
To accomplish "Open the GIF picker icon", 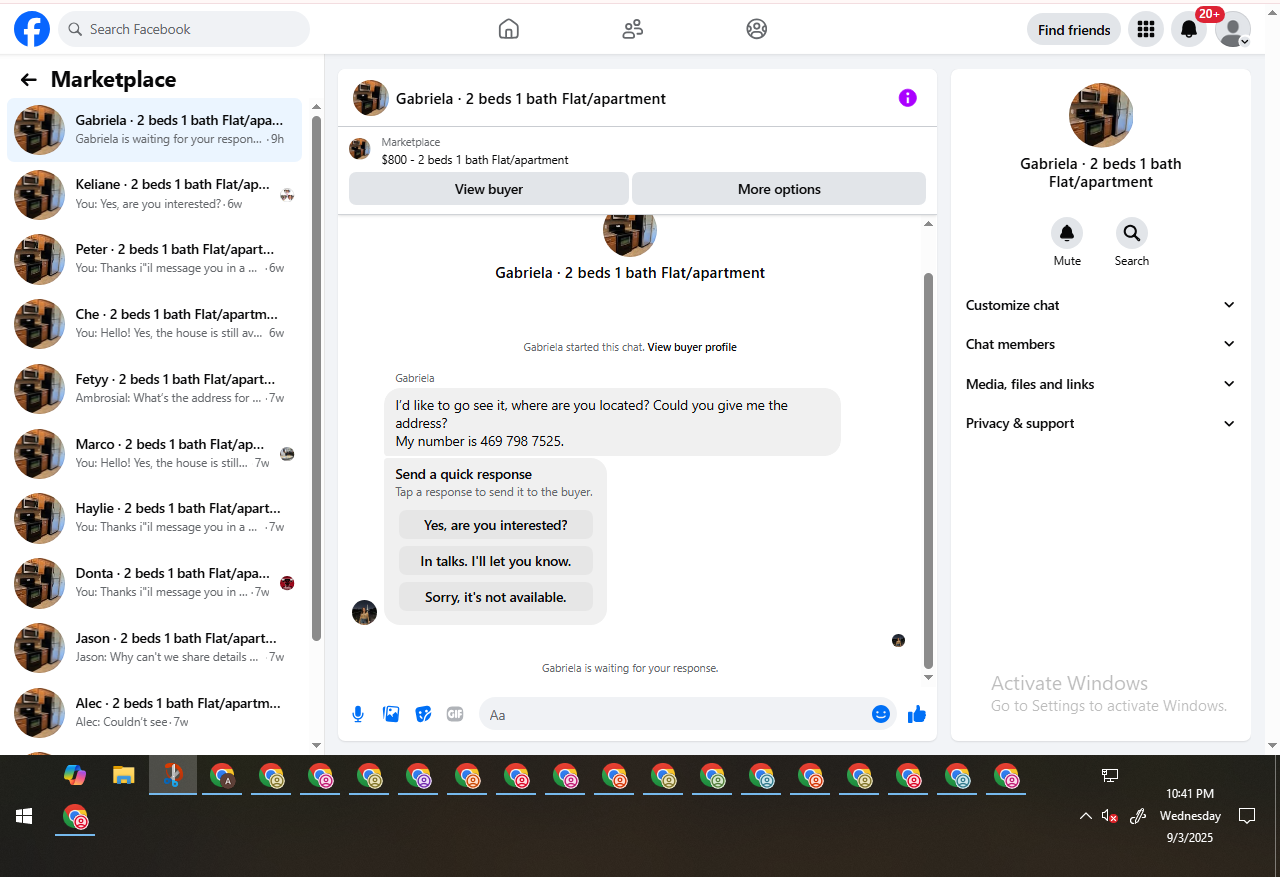I will pyautogui.click(x=455, y=714).
